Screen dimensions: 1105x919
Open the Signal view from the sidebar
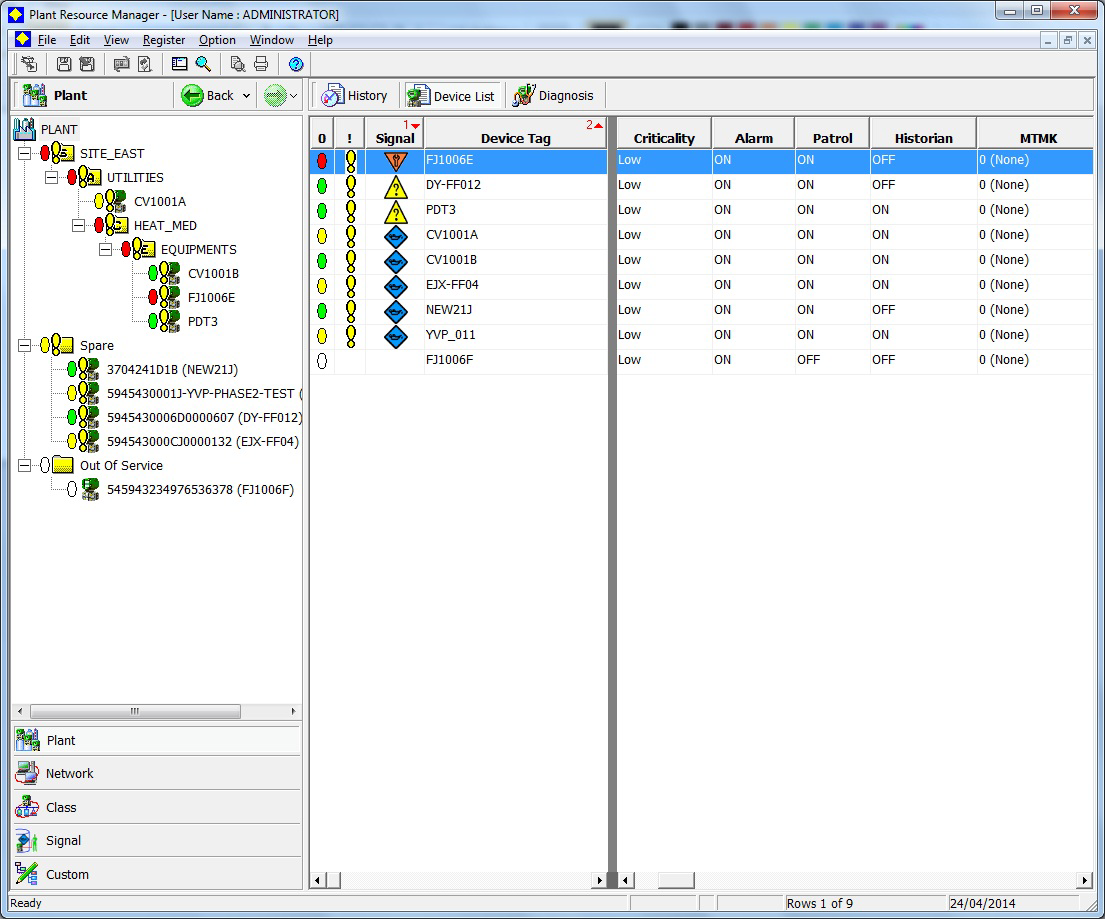[63, 840]
